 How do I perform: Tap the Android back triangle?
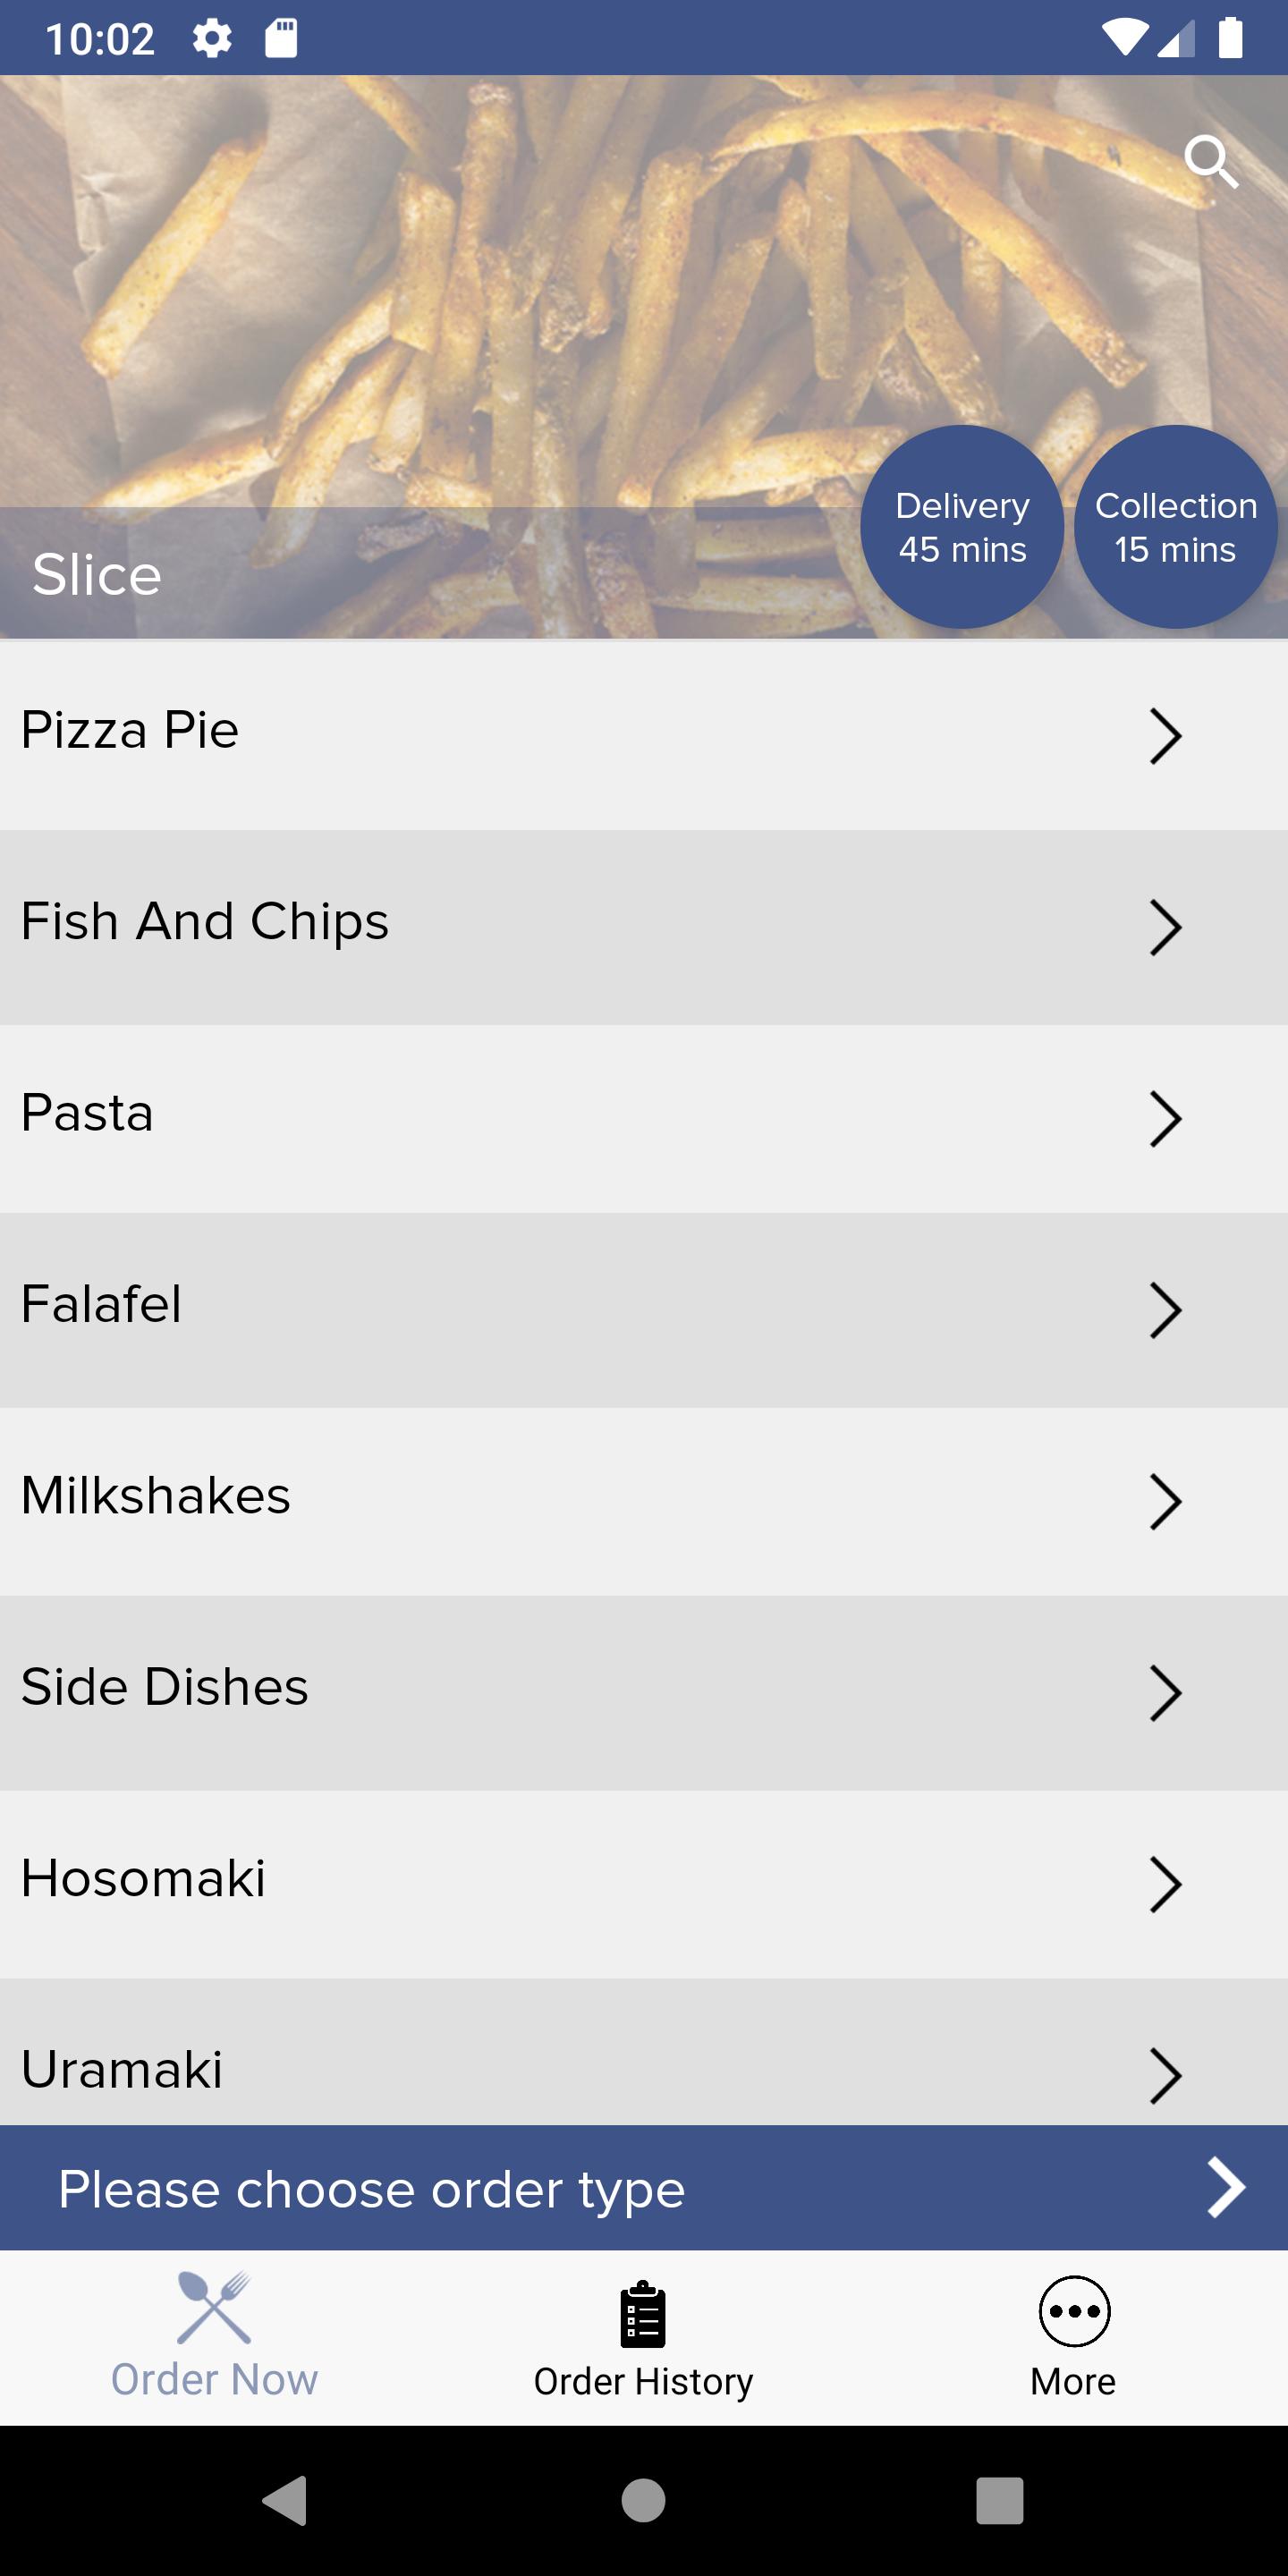point(286,2501)
